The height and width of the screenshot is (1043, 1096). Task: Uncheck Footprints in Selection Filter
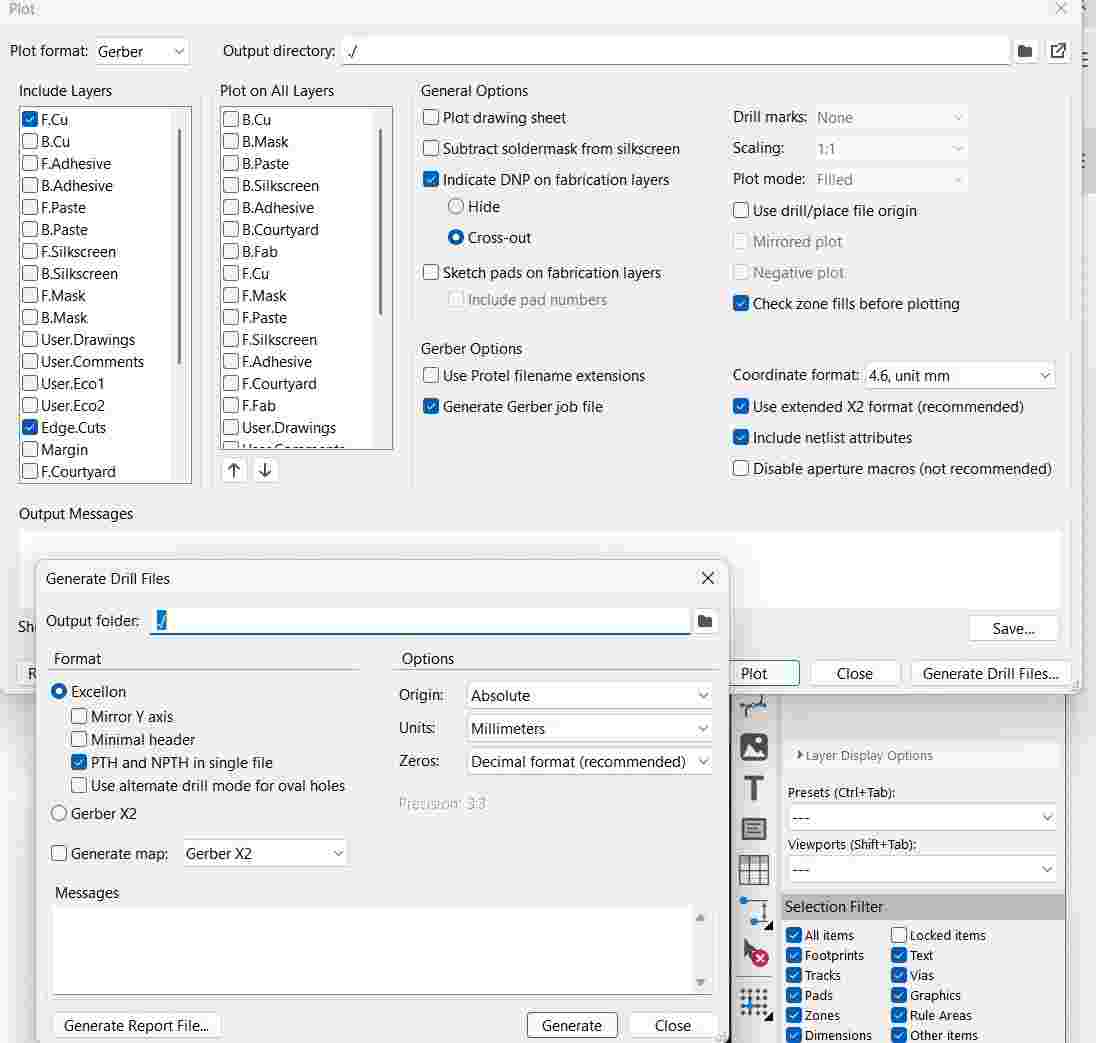(x=793, y=955)
